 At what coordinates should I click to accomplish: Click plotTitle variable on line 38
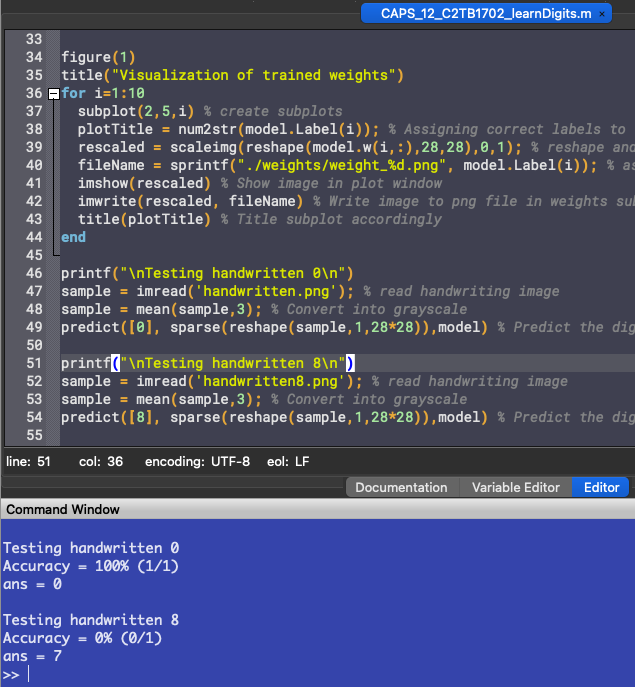115,129
